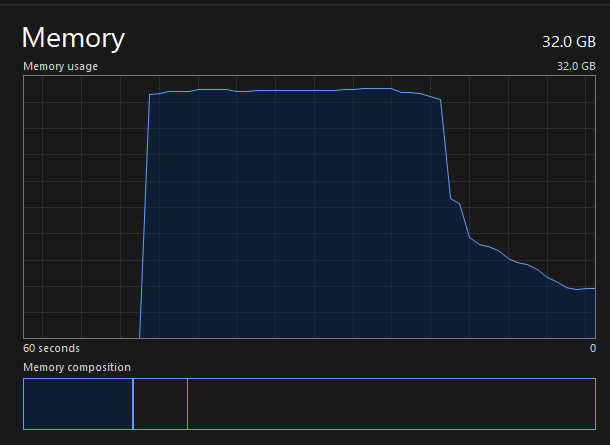The image size is (610, 445).
Task: Click the filled In use segment of memory composition
Action: pyautogui.click(x=78, y=404)
